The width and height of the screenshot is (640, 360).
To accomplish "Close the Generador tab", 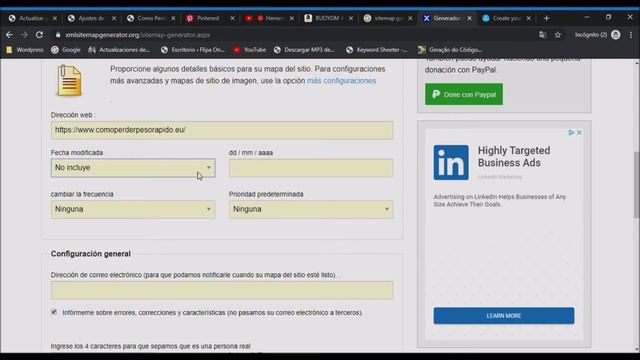I will (x=469, y=18).
